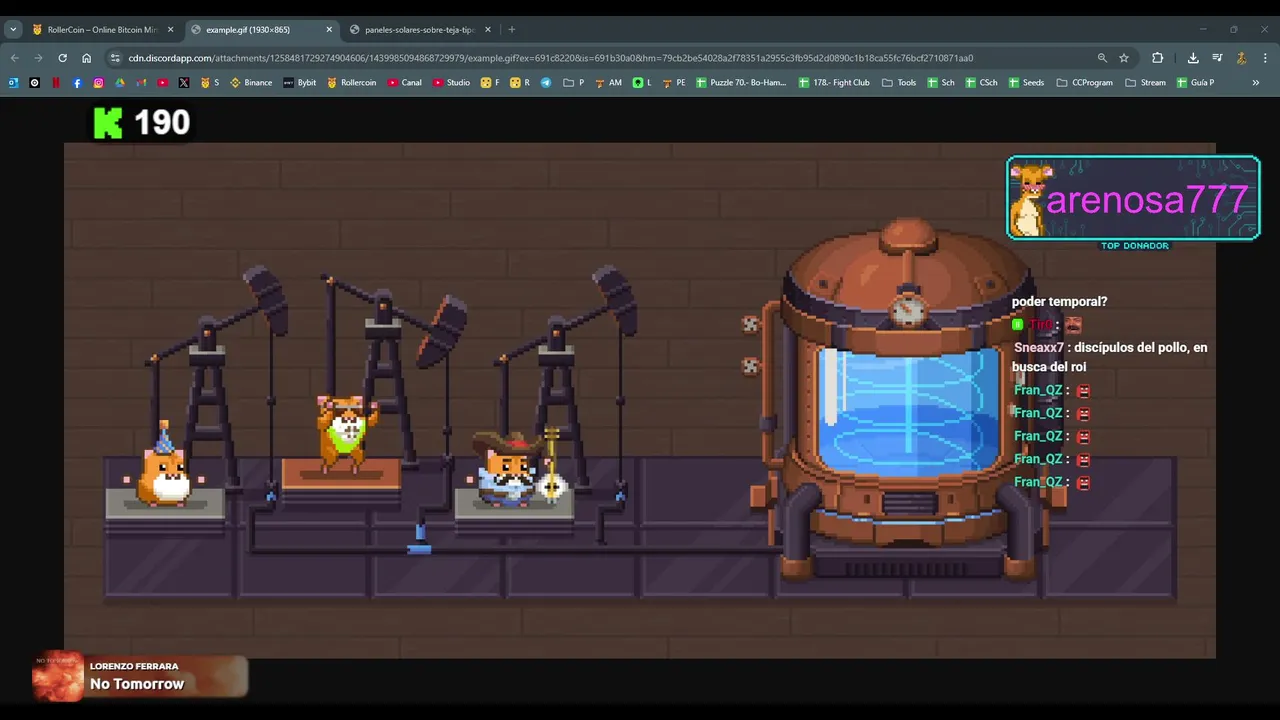The height and width of the screenshot is (720, 1280).
Task: Expand the Stream bookmark folder
Action: point(1145,82)
